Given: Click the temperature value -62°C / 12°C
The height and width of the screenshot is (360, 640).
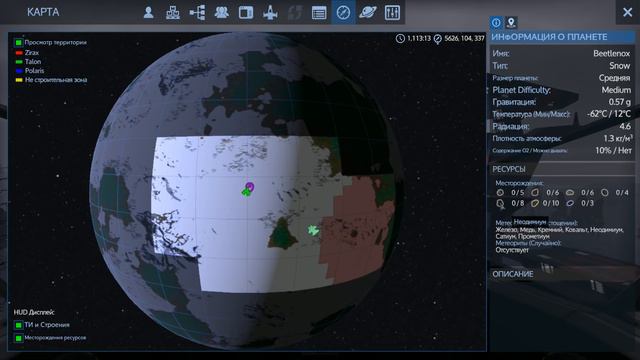Looking at the screenshot, I should [x=609, y=114].
